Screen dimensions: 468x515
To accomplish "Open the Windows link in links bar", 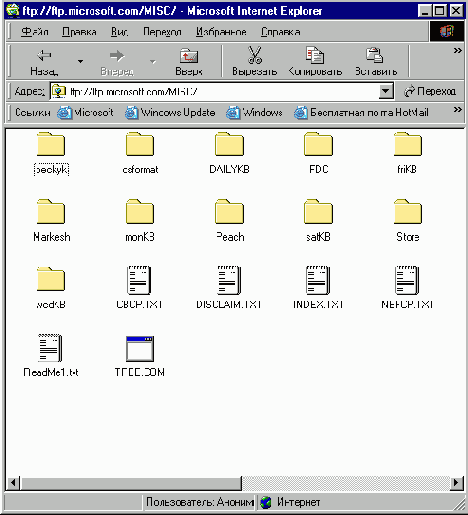I will click(254, 113).
